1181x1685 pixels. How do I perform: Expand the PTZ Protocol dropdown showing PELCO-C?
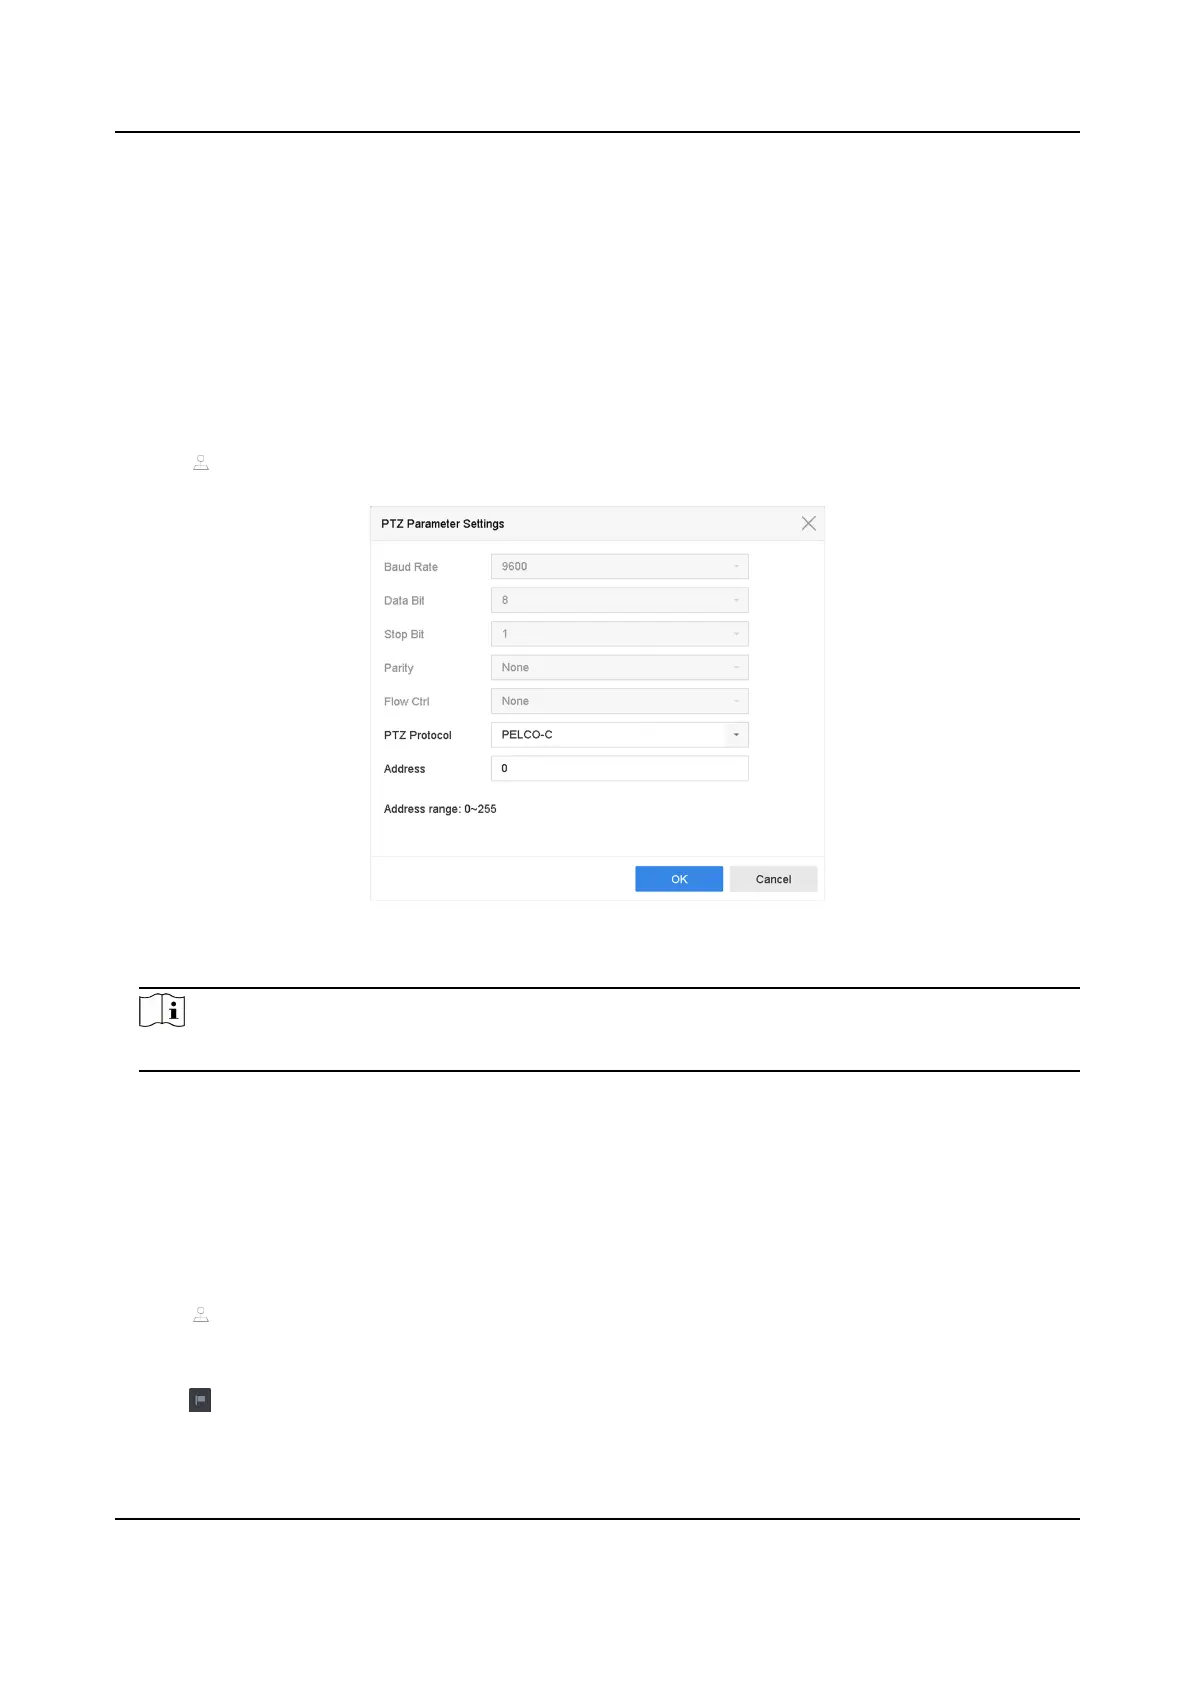(619, 735)
